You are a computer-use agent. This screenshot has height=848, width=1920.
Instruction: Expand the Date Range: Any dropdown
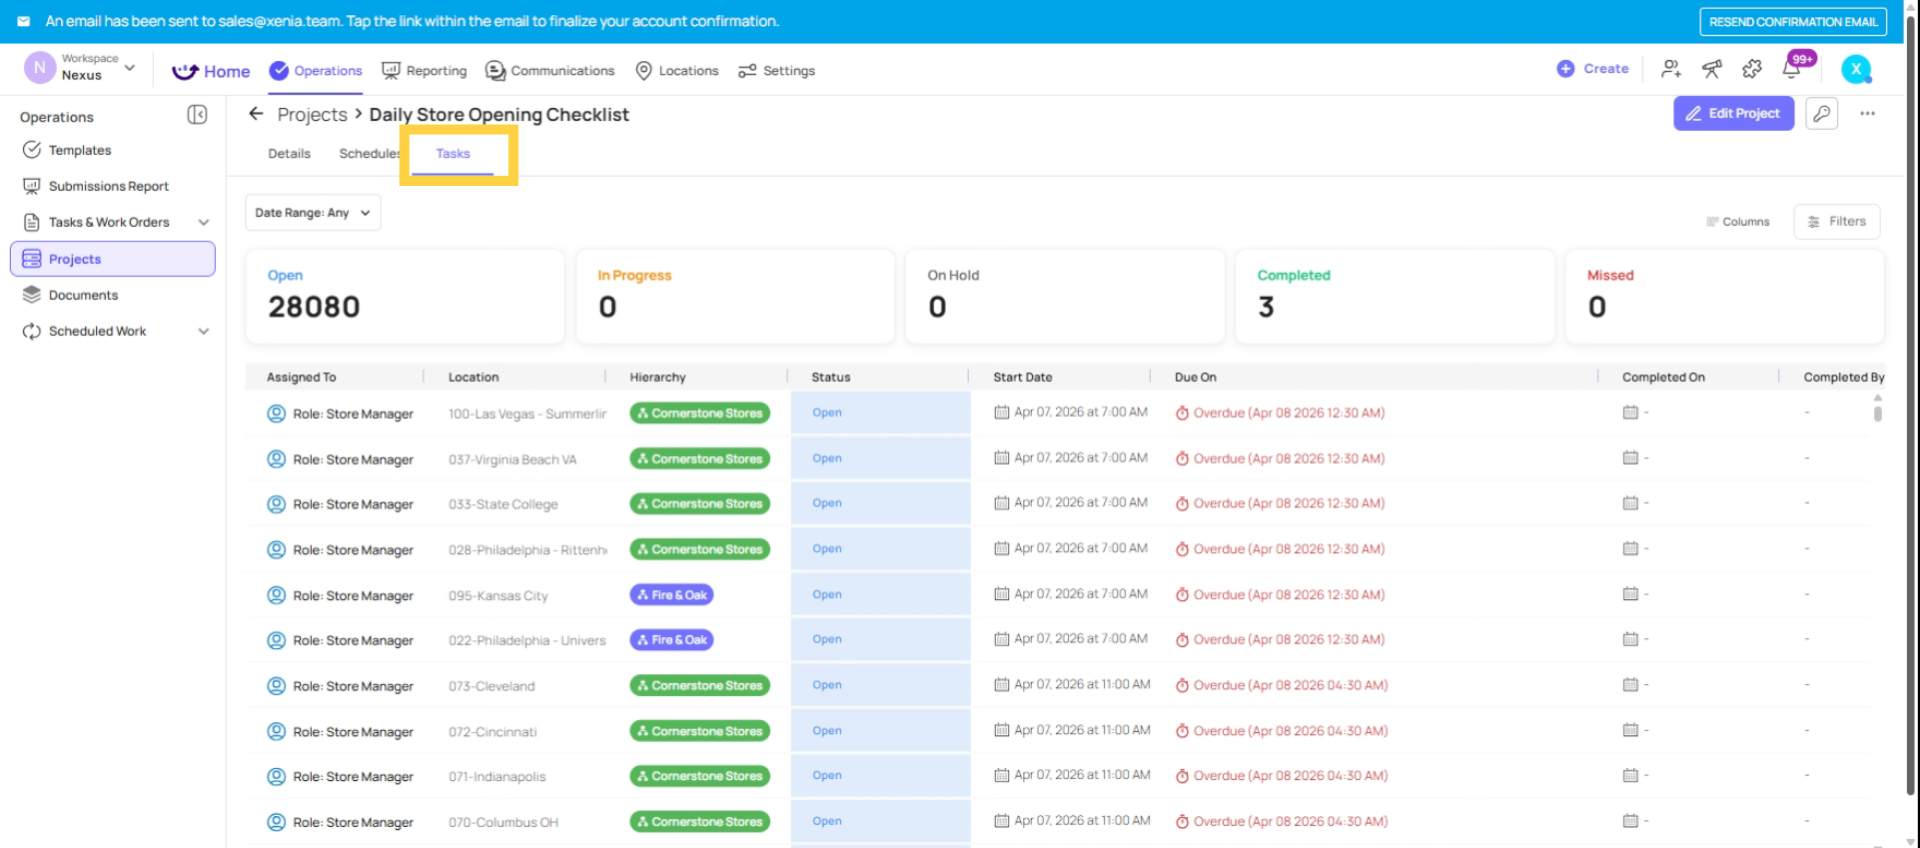313,212
